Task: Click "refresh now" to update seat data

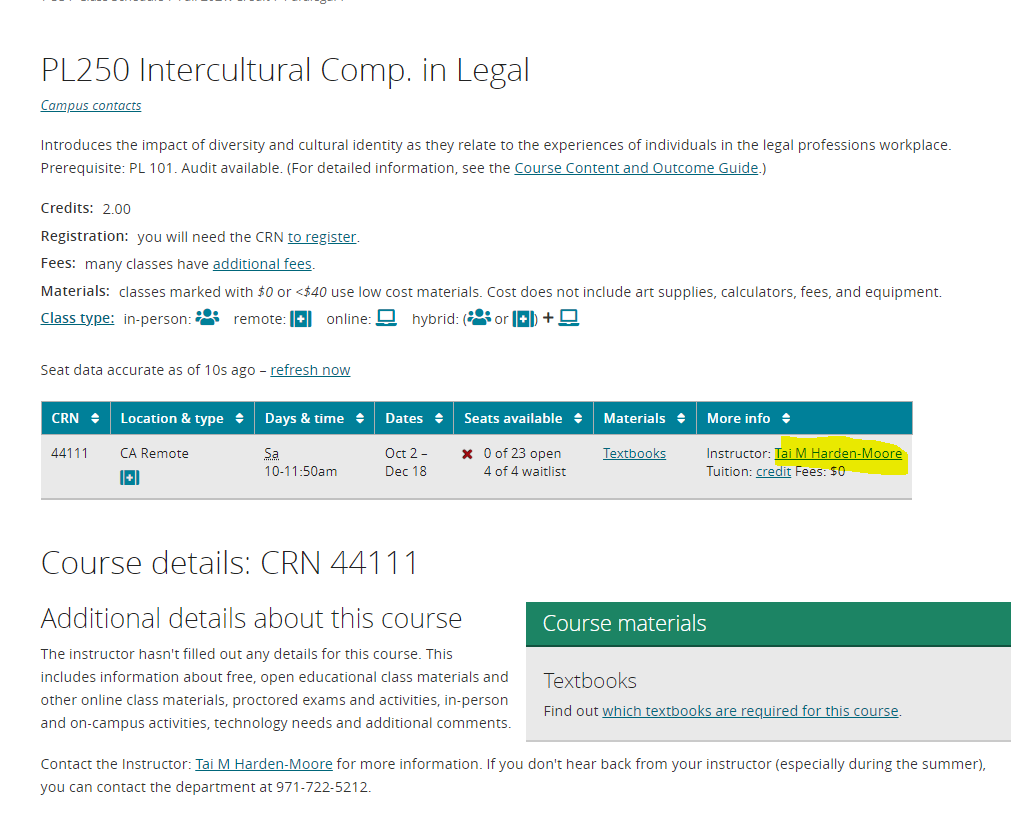Action: click(310, 370)
